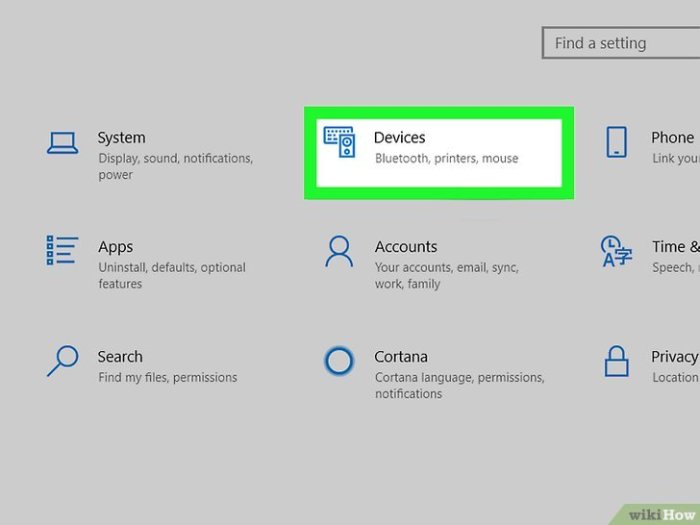Click 'Bluetooth, printers, mouse' description

point(446,158)
